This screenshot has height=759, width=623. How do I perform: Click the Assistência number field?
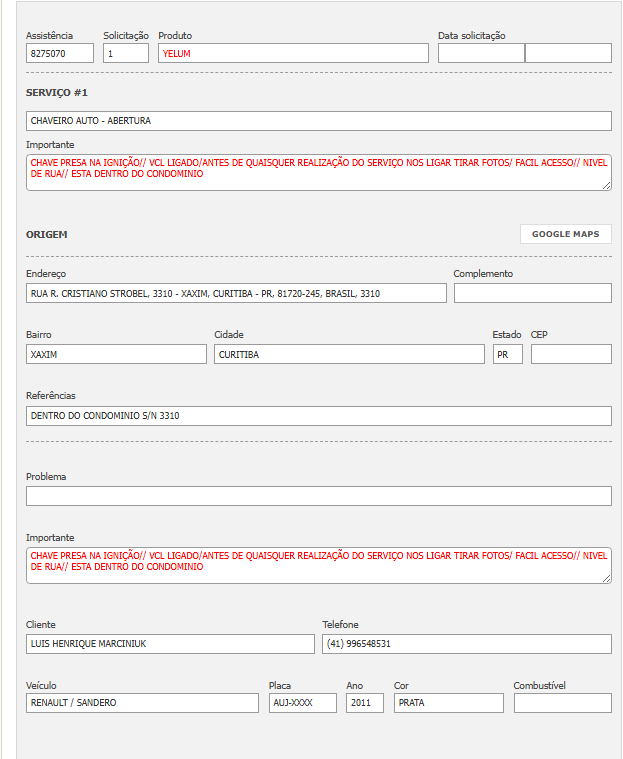pyautogui.click(x=60, y=54)
